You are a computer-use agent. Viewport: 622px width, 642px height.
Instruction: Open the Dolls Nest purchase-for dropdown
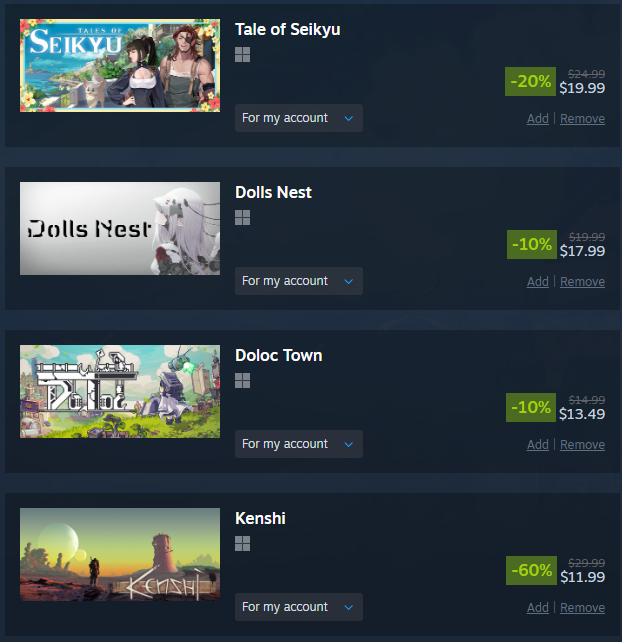[299, 281]
